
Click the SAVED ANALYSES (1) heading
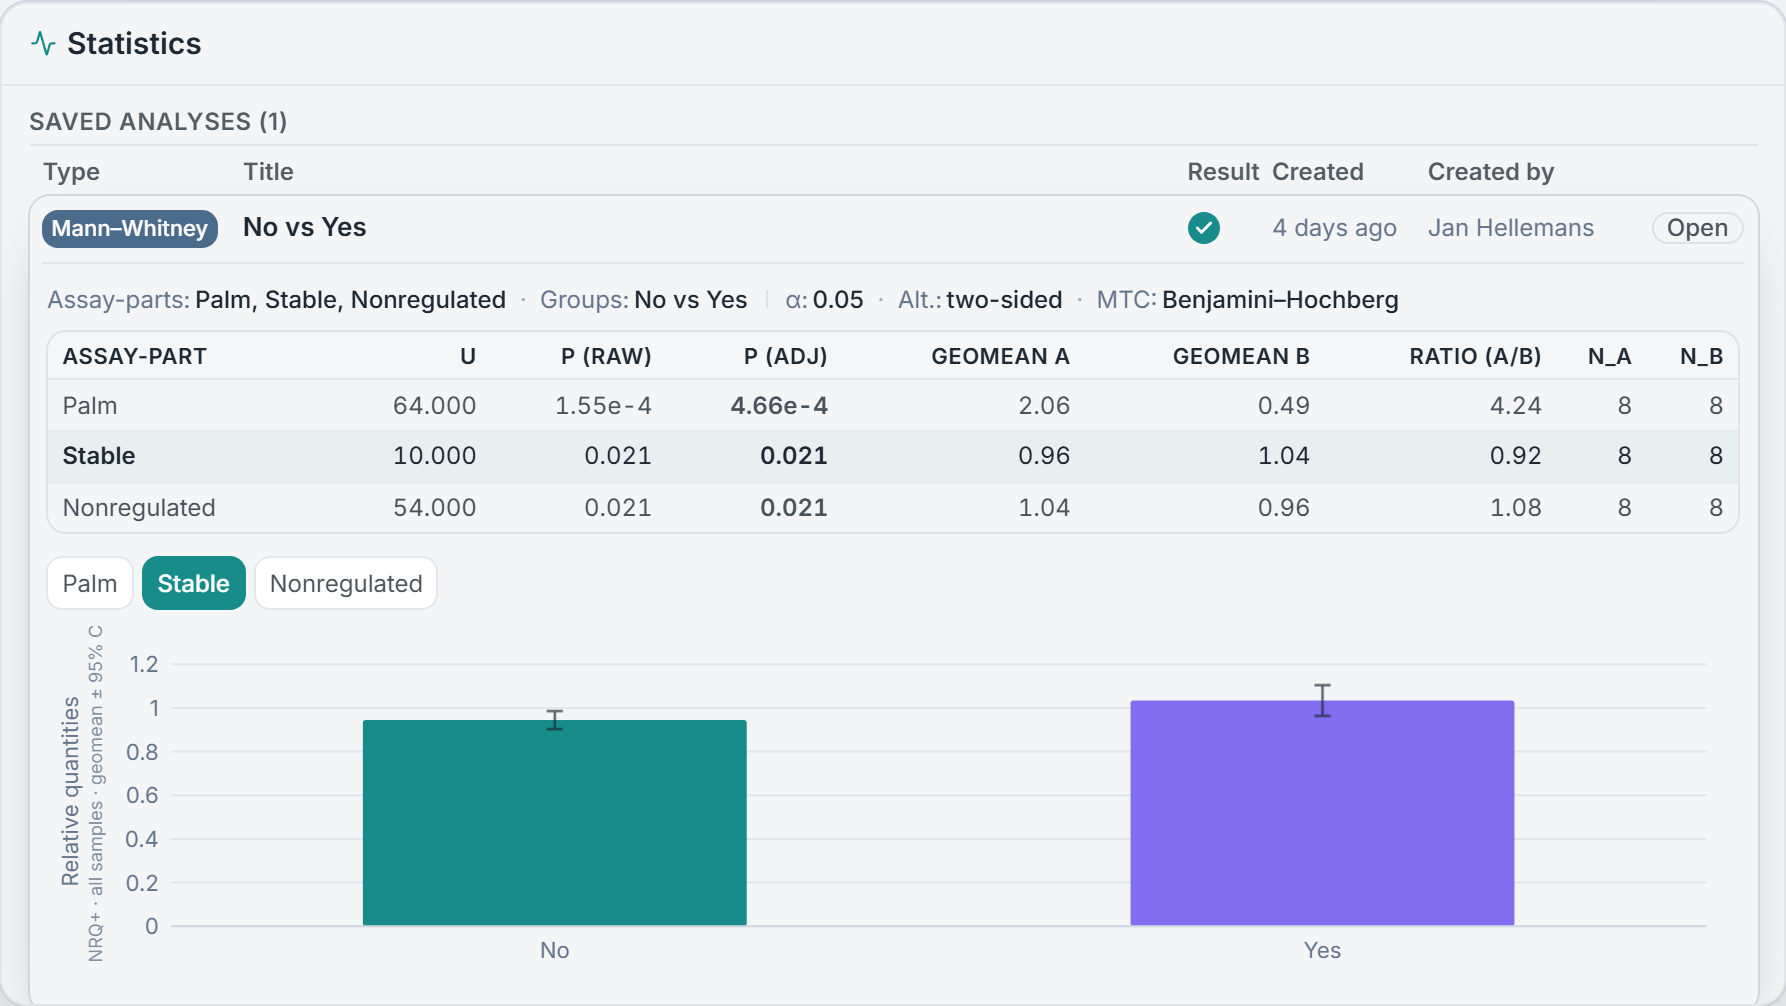[x=158, y=121]
